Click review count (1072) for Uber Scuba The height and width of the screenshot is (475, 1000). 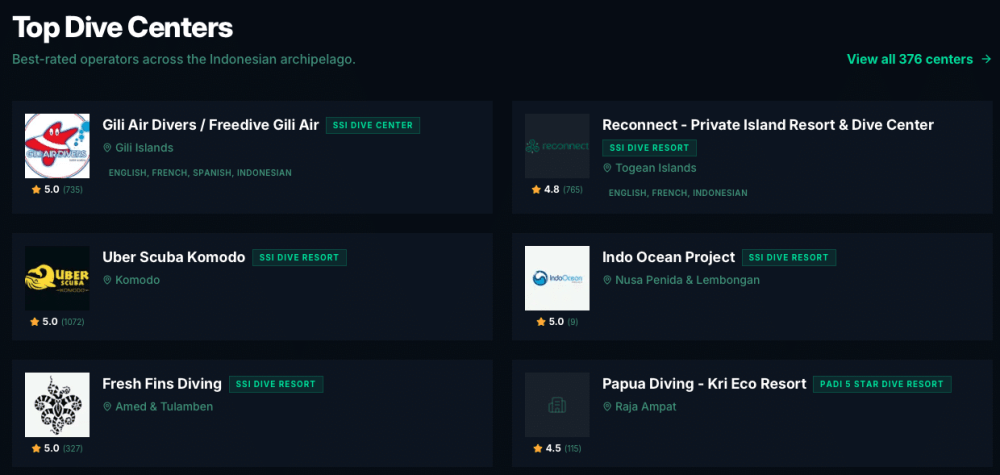tap(73, 322)
